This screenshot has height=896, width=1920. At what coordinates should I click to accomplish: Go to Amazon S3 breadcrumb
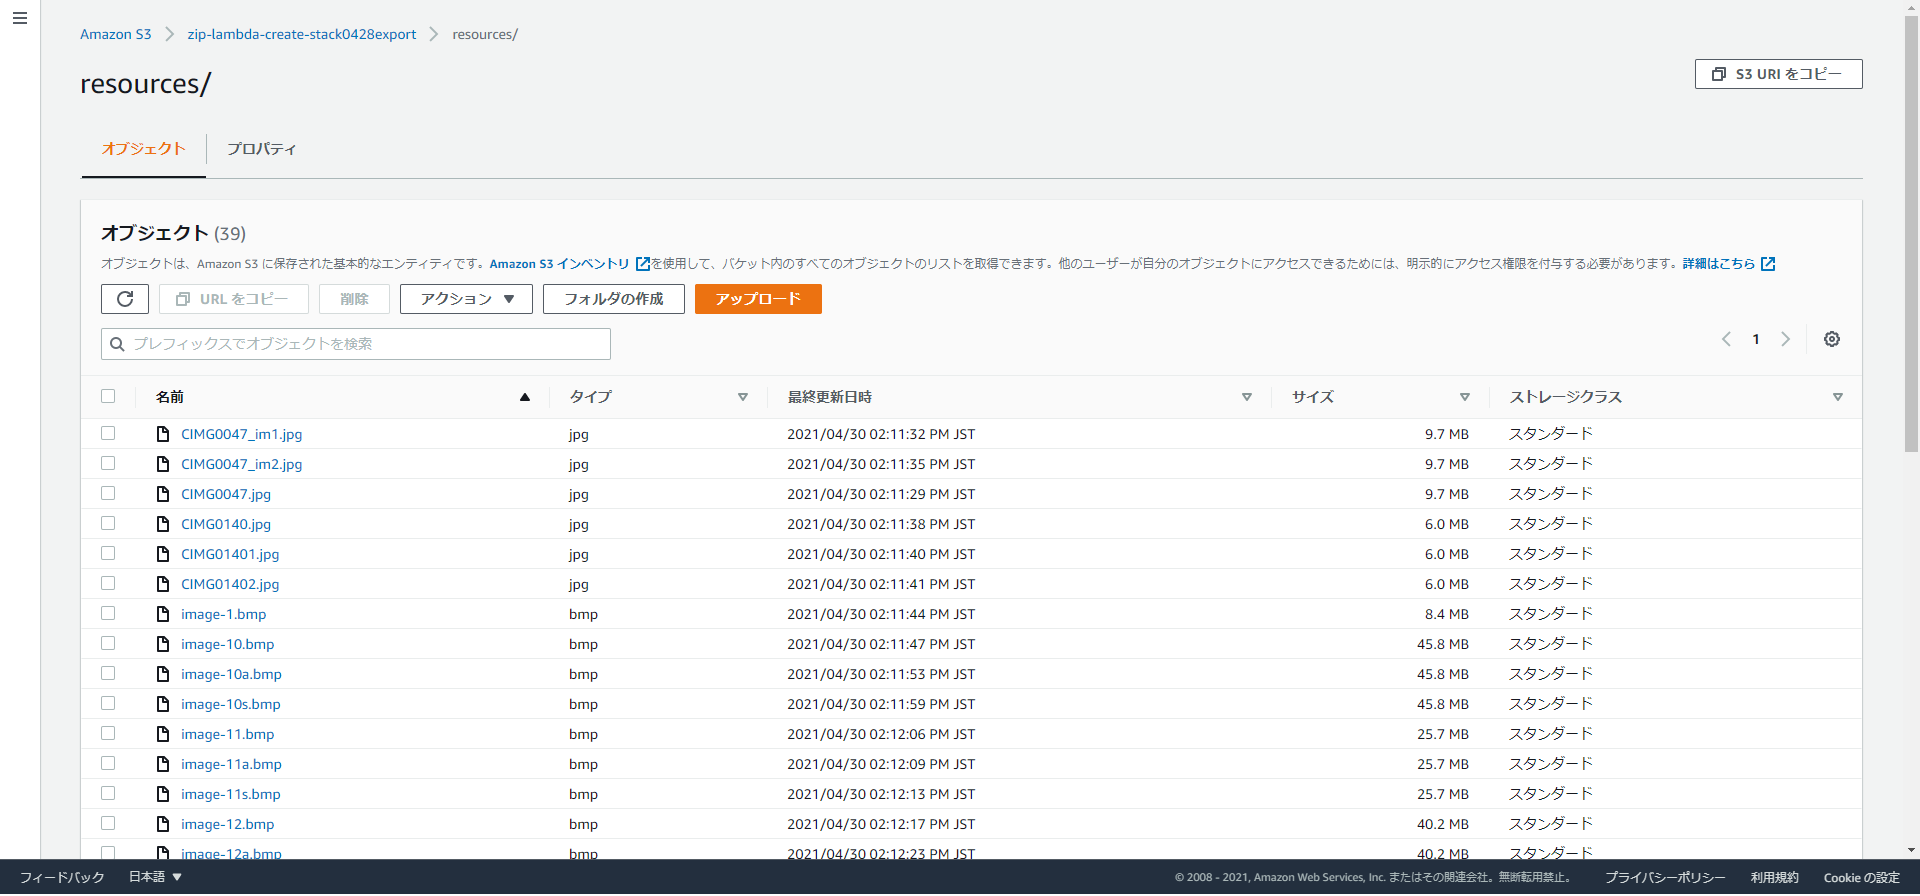coord(116,34)
